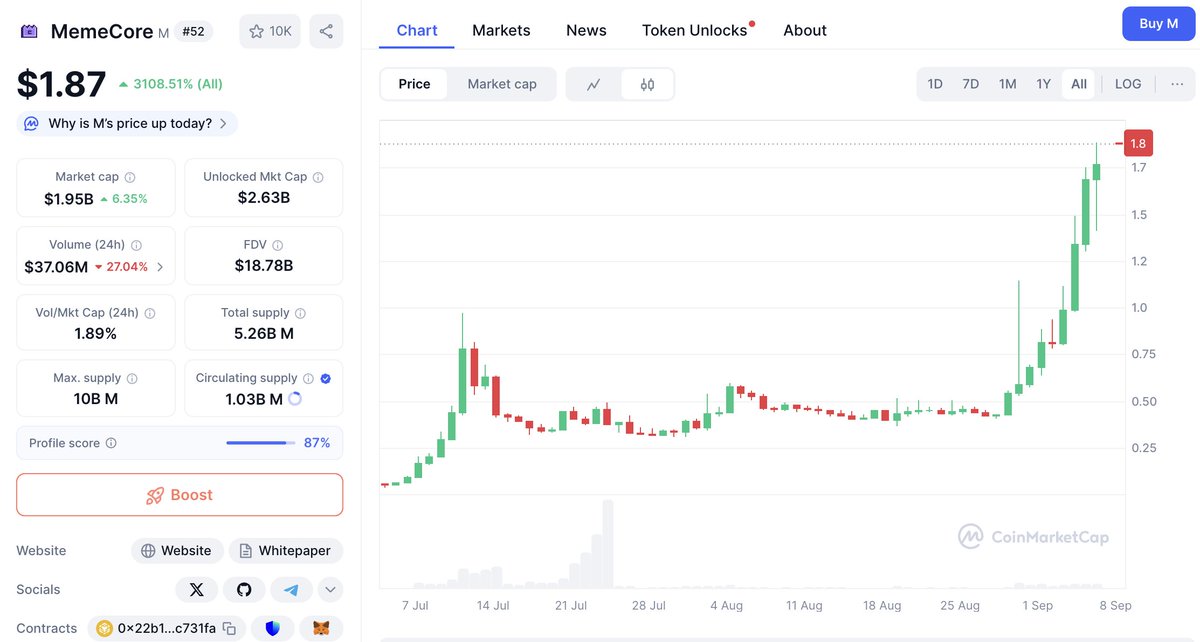Open the Telegram social link
Viewport: 1200px width, 642px height.
[291, 590]
